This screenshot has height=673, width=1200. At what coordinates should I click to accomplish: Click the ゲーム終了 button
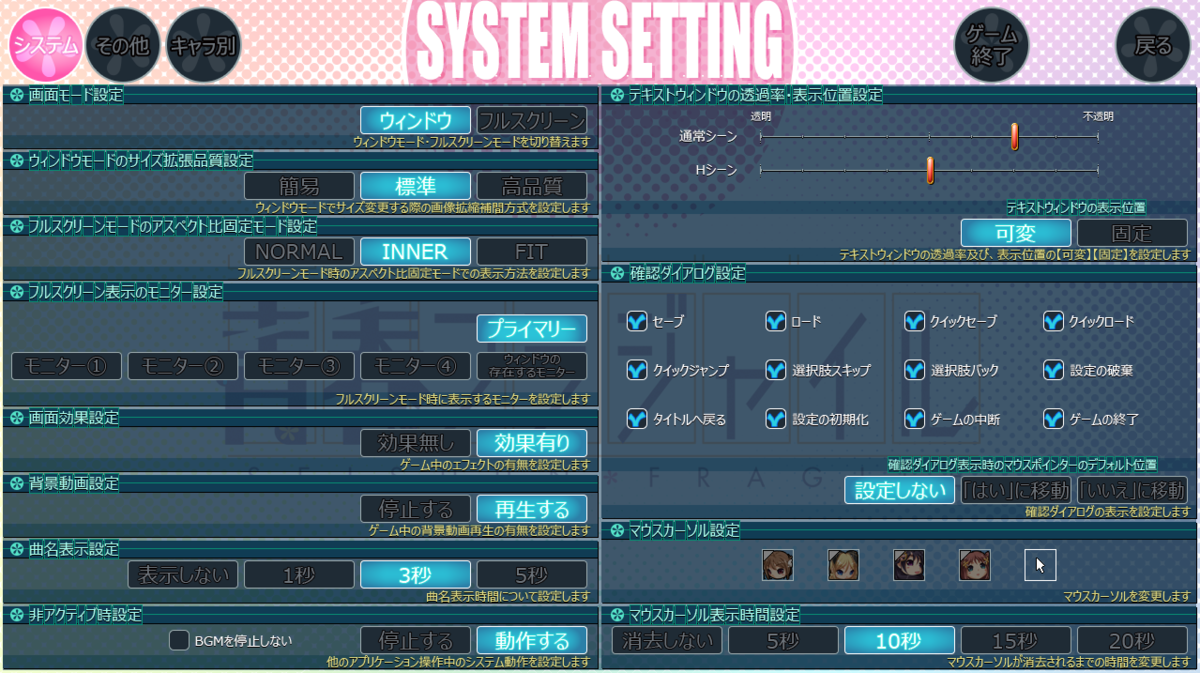(991, 45)
